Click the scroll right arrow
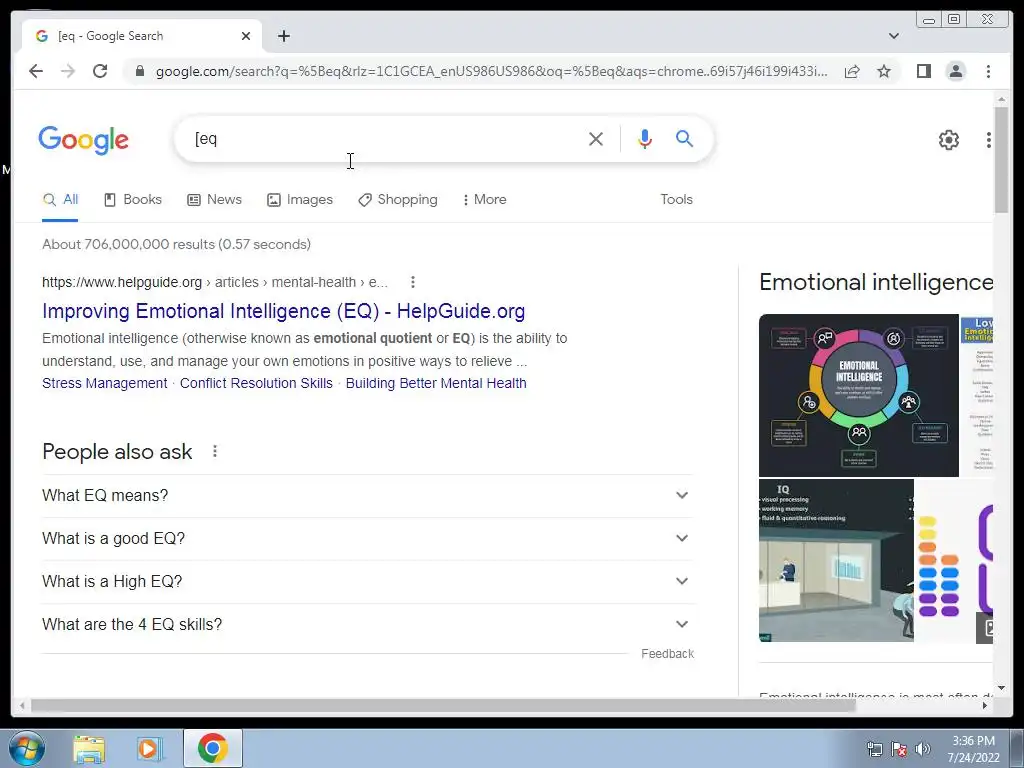 (985, 705)
